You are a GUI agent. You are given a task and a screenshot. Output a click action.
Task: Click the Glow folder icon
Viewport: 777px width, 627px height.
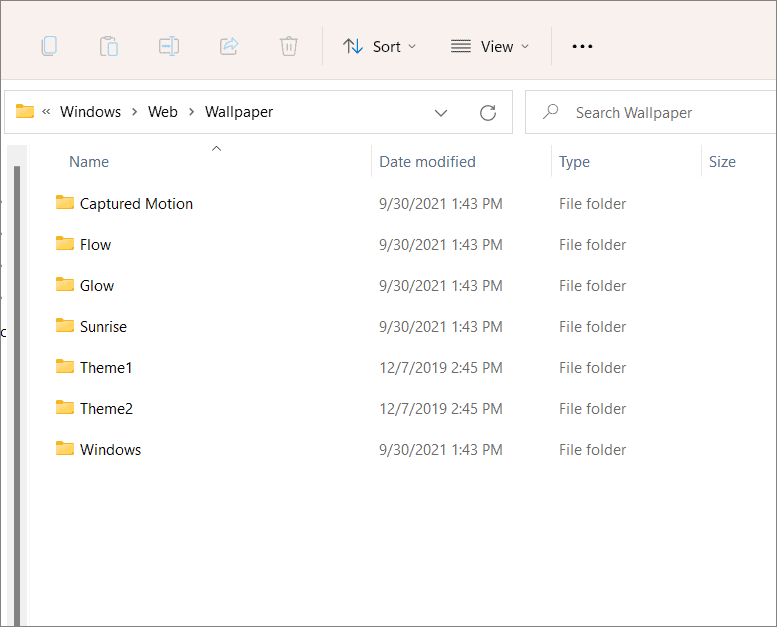[x=65, y=285]
